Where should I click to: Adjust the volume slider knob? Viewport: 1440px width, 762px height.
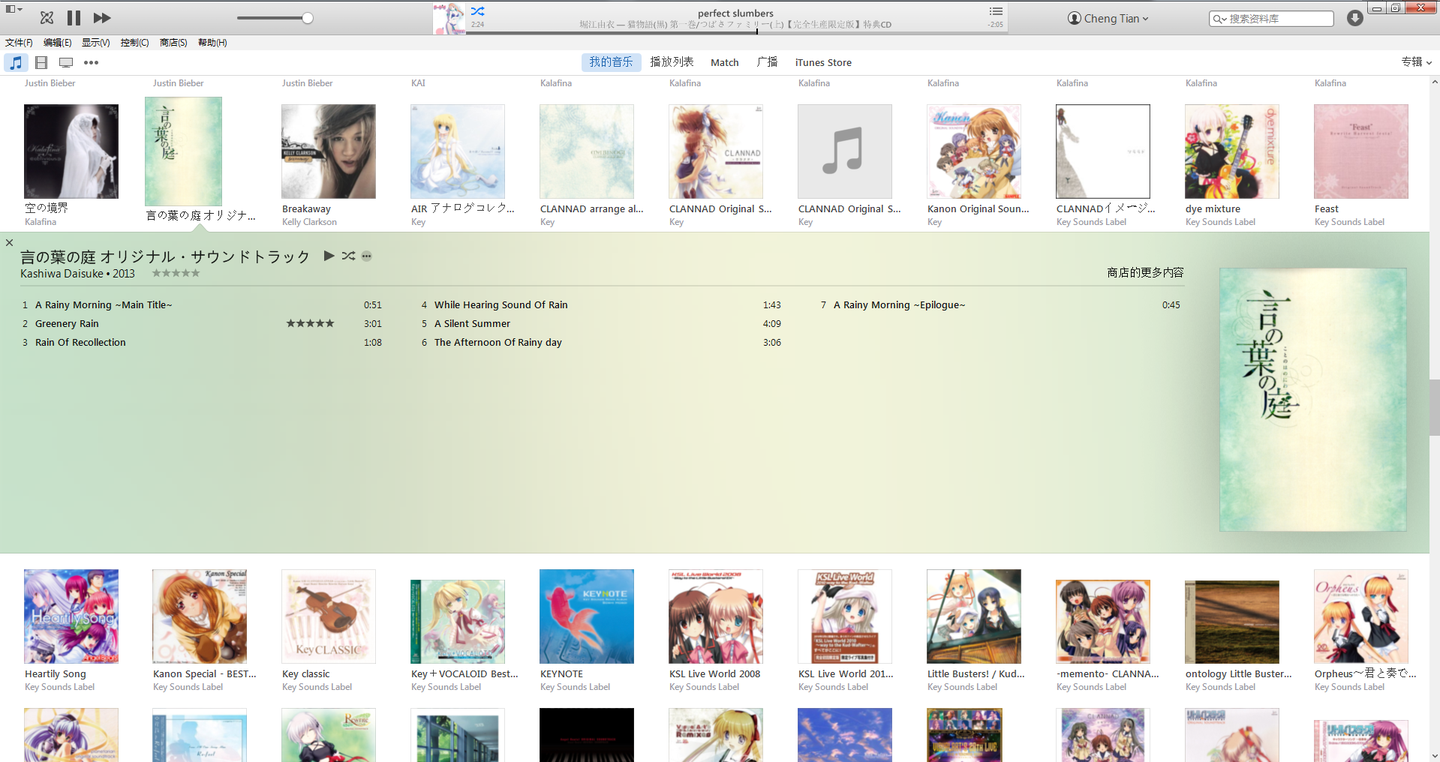point(307,18)
